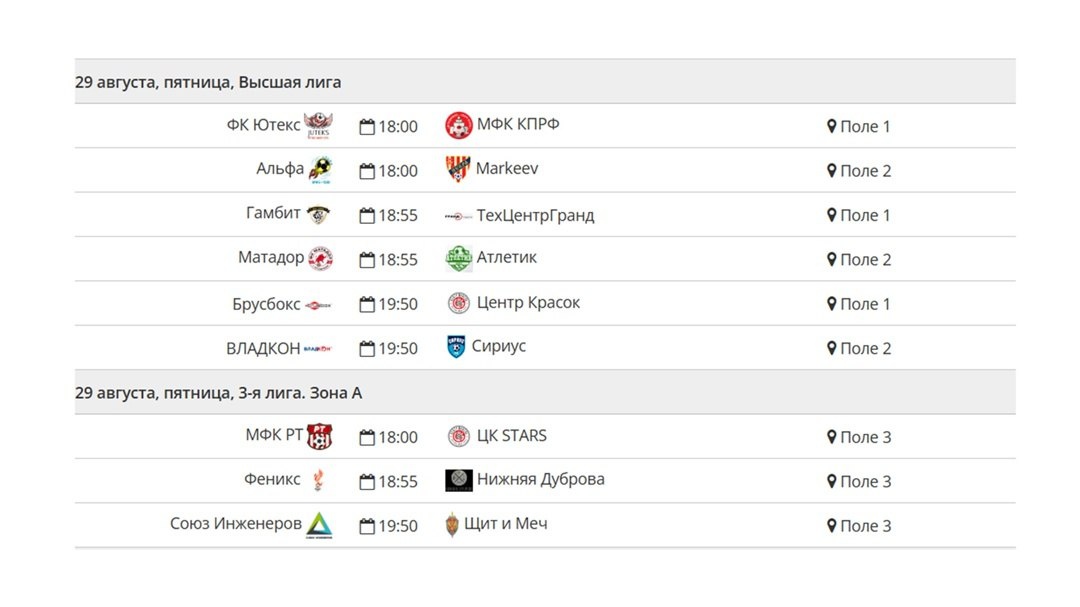Click the ВЛАДКОН team name

coord(263,349)
